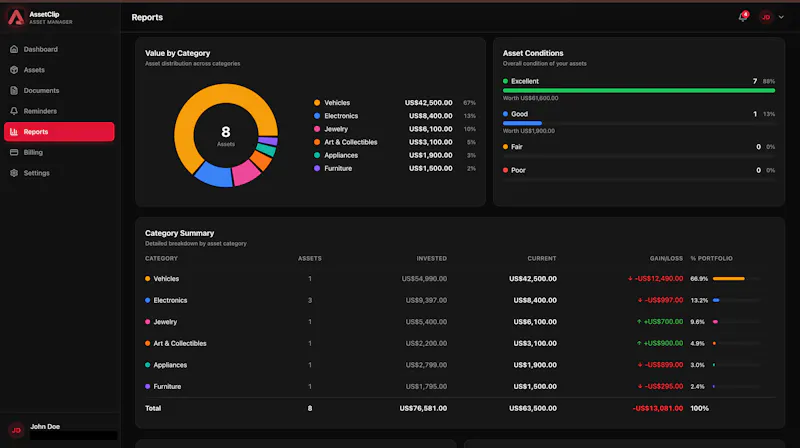Click total invested US$76,581.00

(423, 408)
